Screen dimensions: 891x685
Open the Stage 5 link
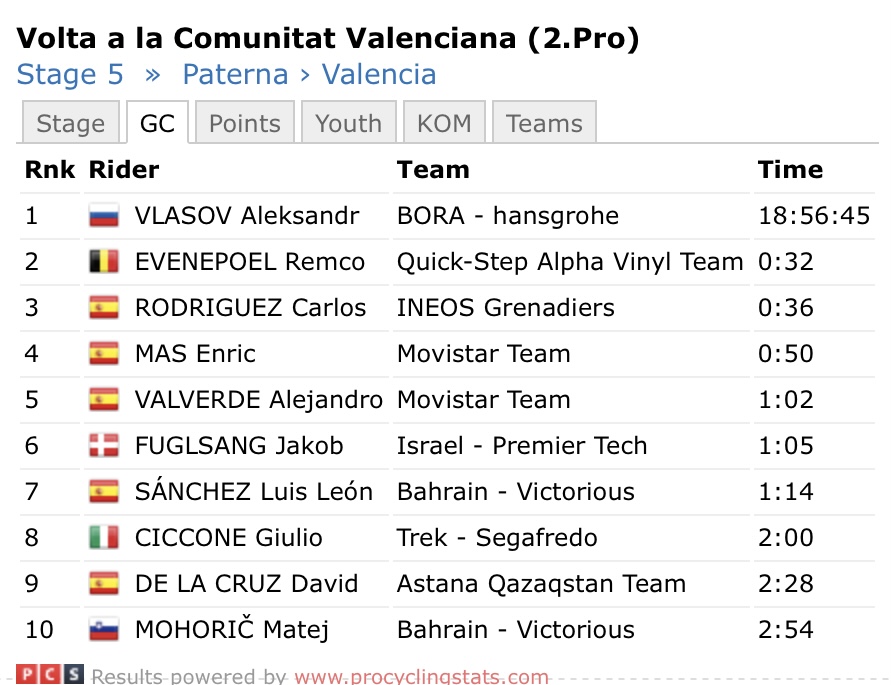click(x=71, y=75)
